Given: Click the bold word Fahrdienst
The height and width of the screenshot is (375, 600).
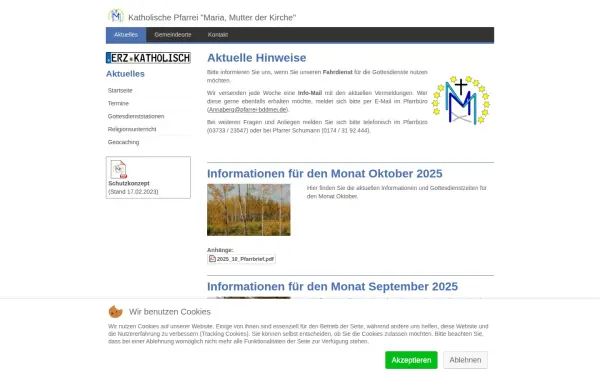Looking at the screenshot, I should pyautogui.click(x=338, y=72).
